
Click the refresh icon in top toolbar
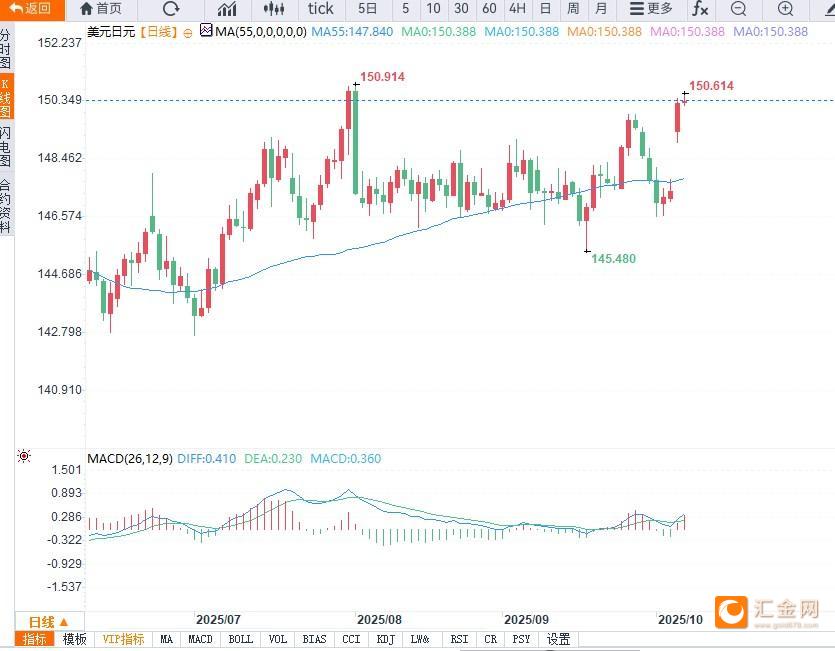tap(171, 9)
